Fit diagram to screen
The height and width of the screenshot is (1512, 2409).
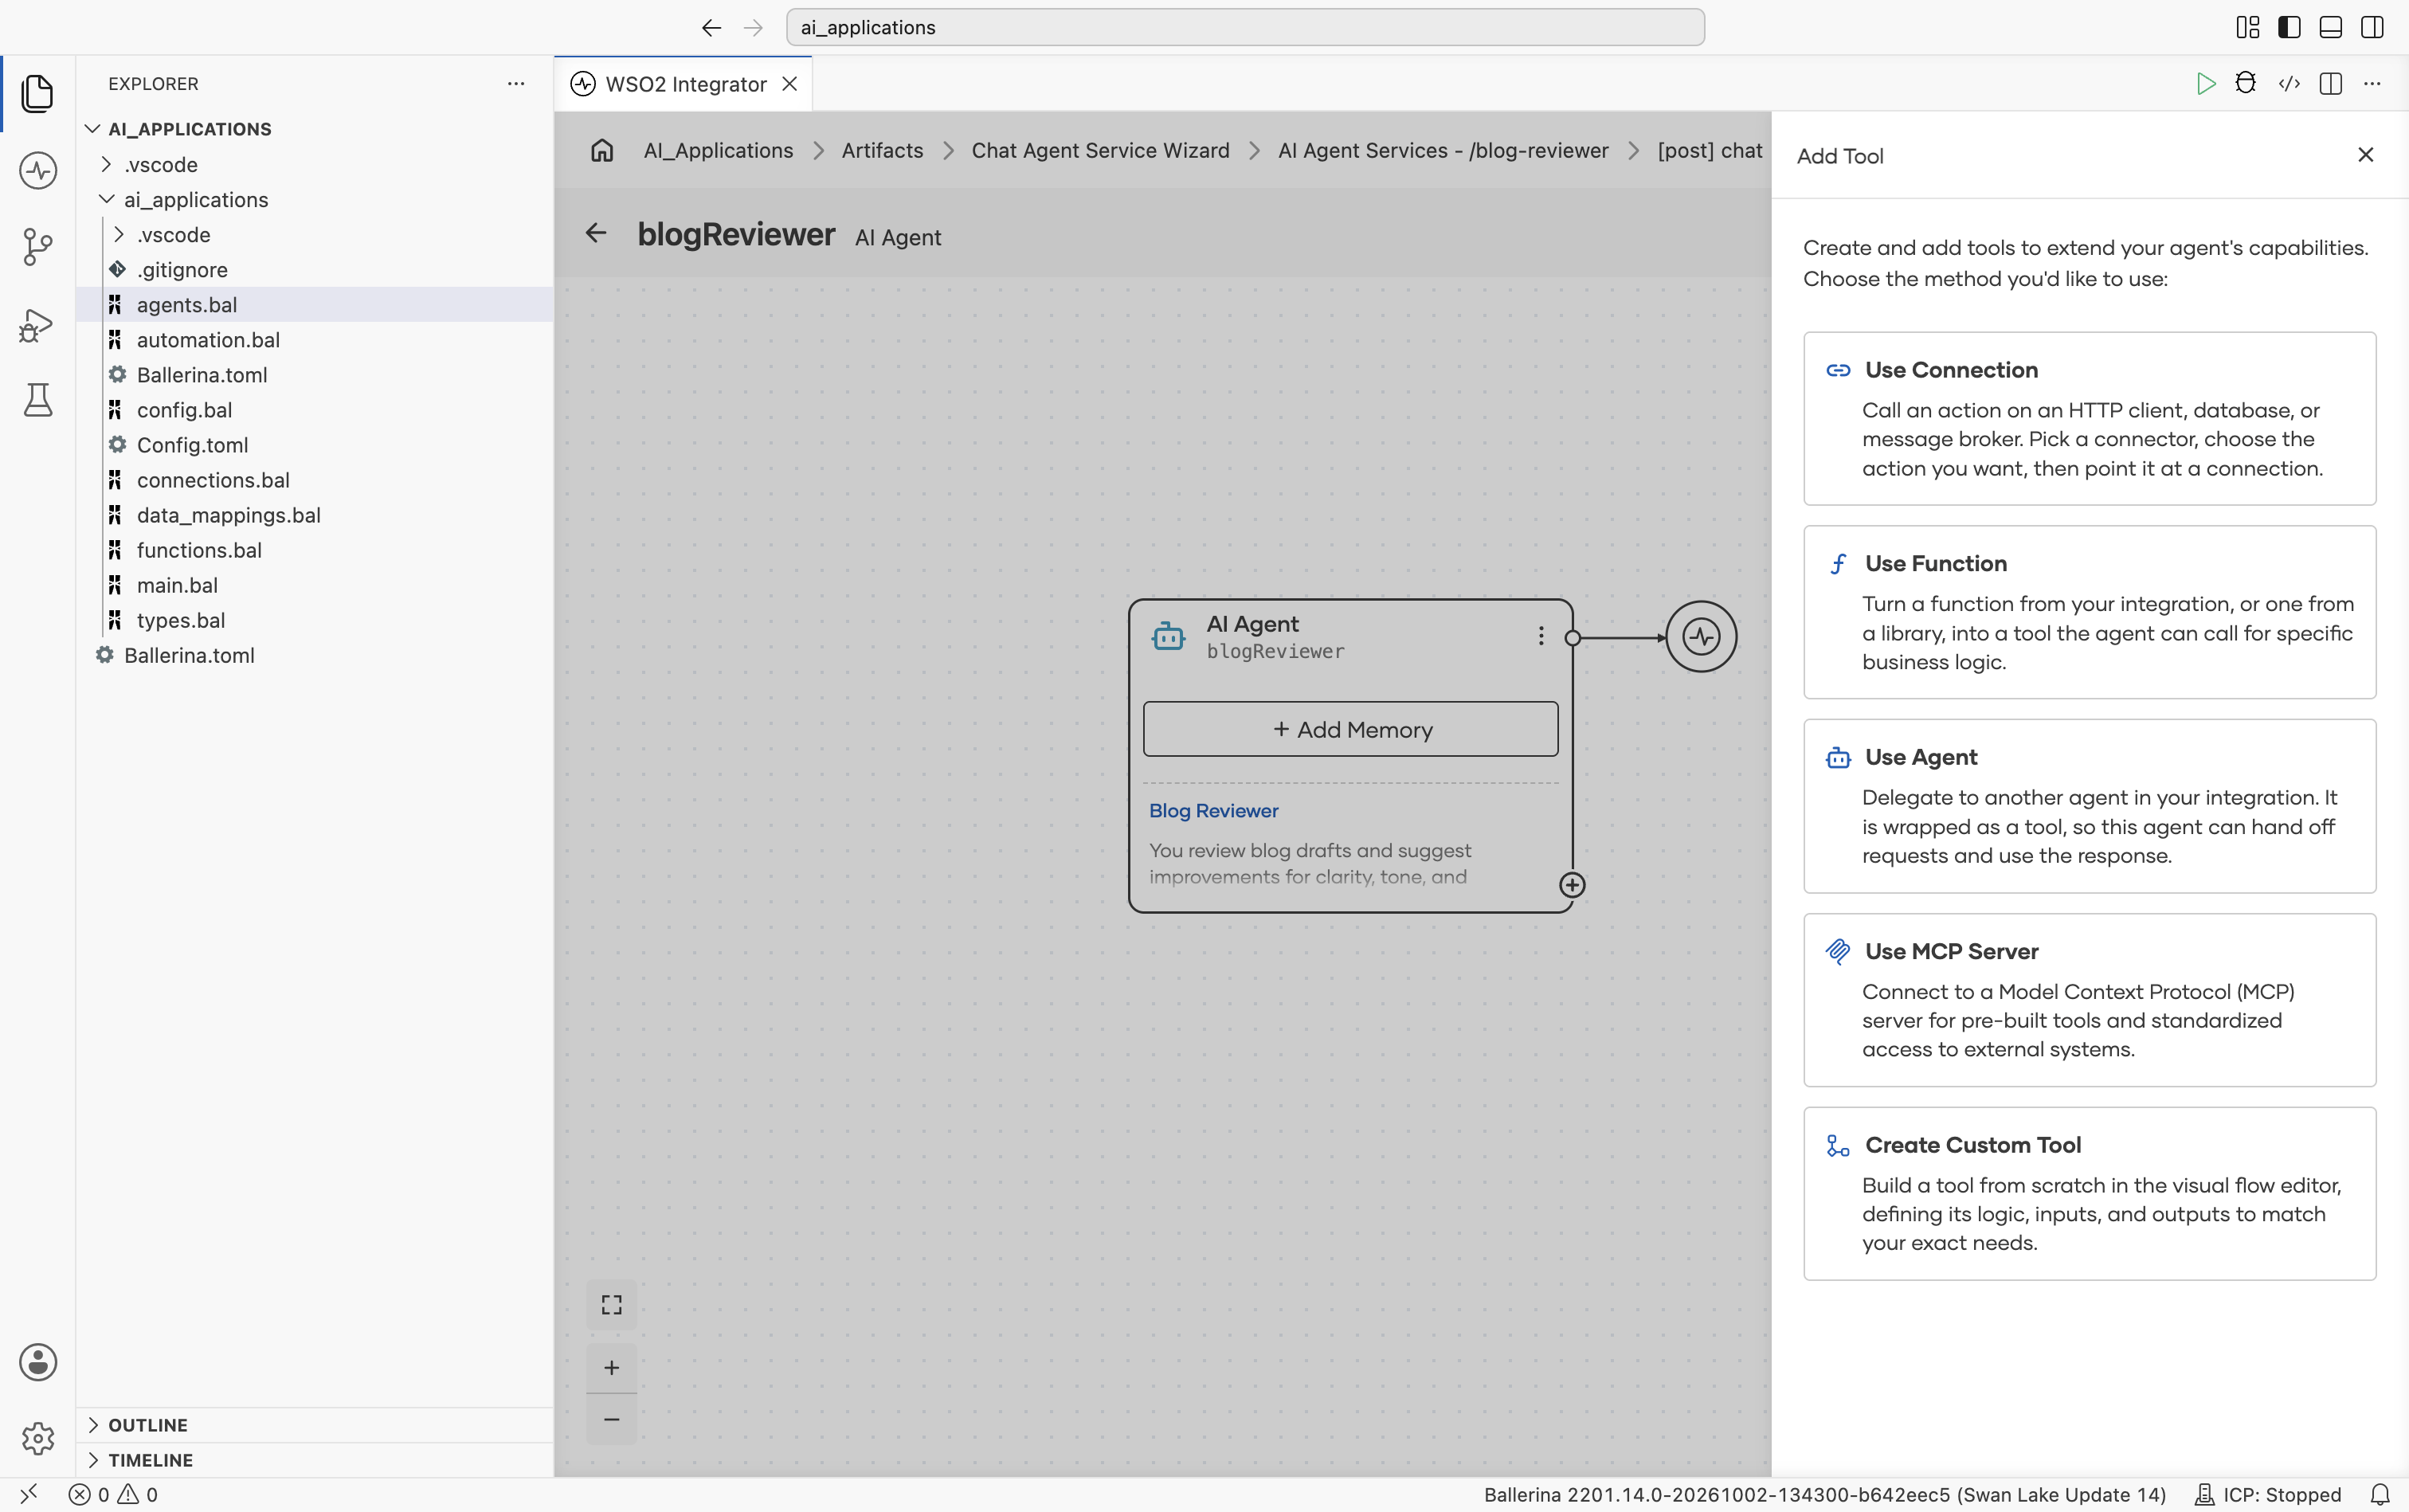click(x=611, y=1305)
